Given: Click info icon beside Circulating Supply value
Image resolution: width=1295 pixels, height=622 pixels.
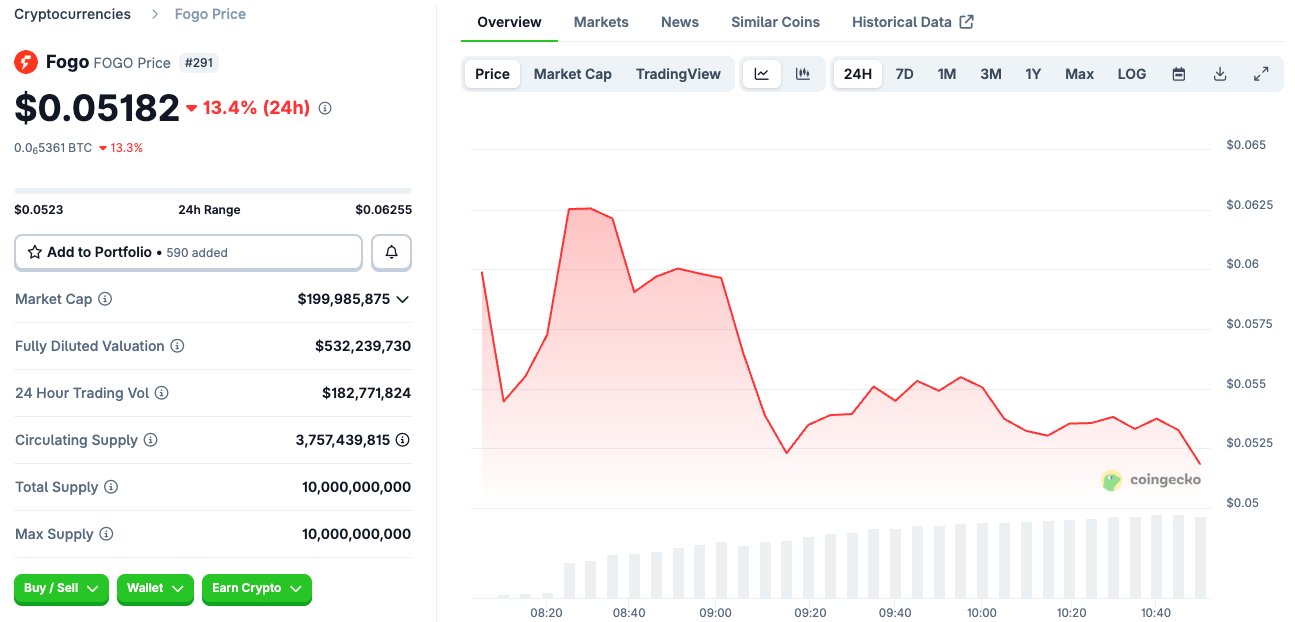Looking at the screenshot, I should pyautogui.click(x=403, y=440).
